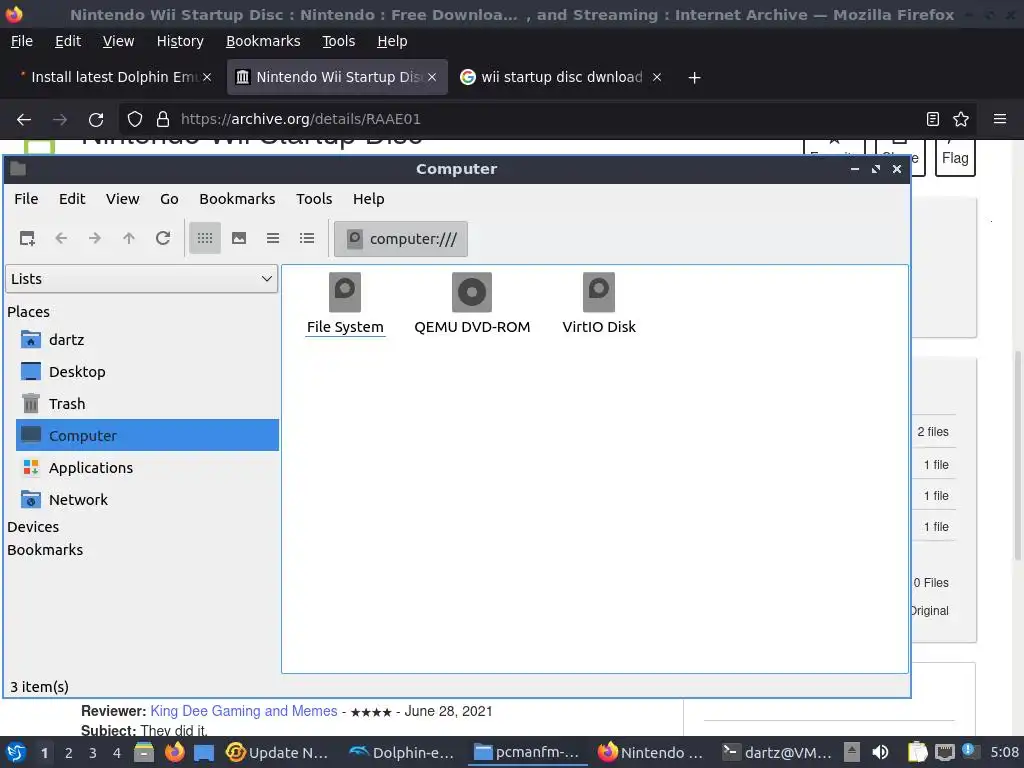Switch file manager to thumbnail view
1024x768 pixels.
coord(239,238)
